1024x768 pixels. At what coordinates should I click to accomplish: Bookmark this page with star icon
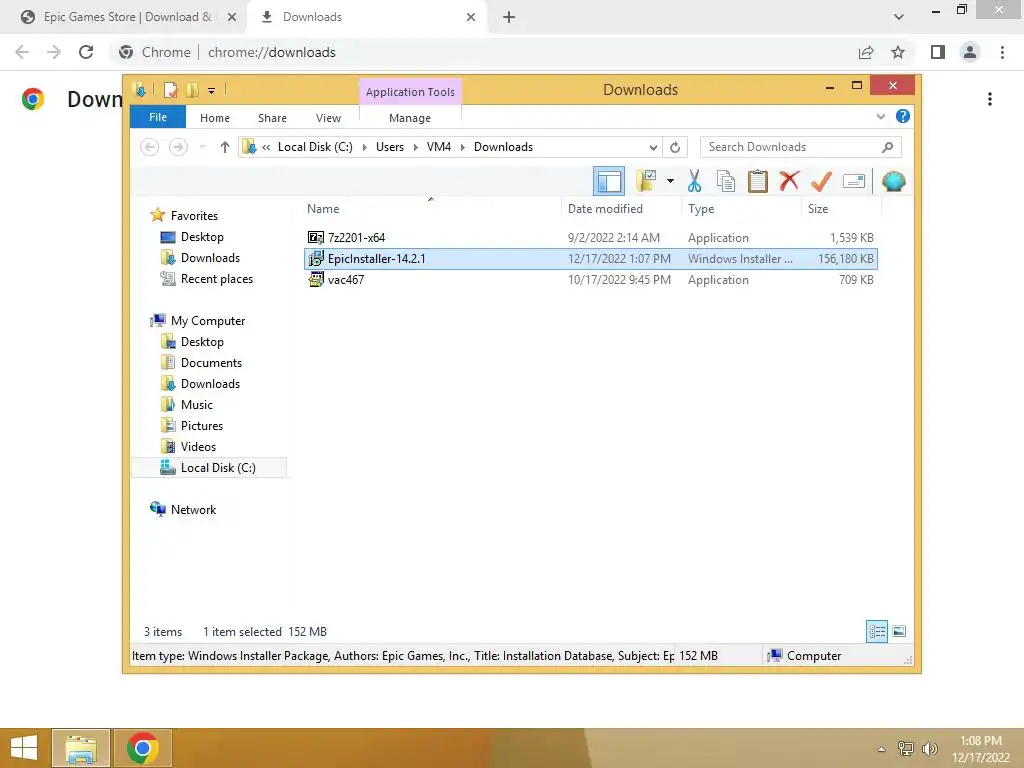coord(898,52)
